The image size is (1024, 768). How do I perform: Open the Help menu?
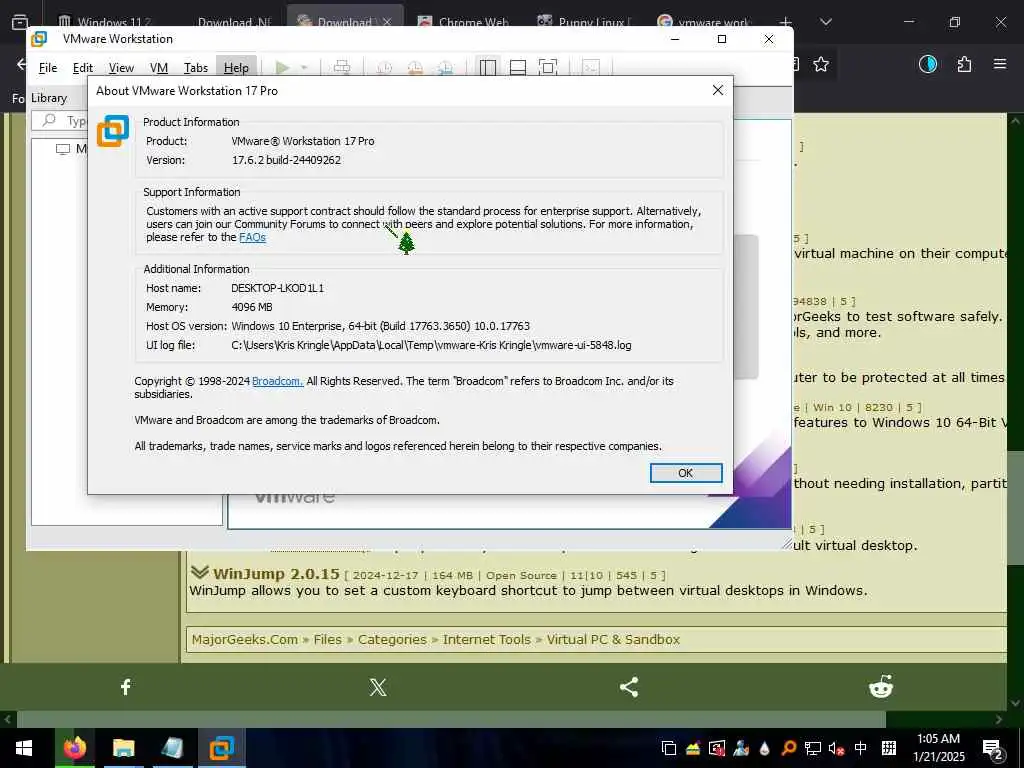point(236,68)
